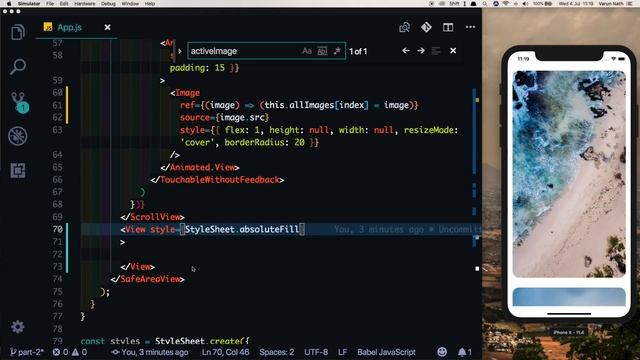Click the '</TouchableWithoutFeedback>' closing tag
640x360 pixels.
[x=217, y=180]
